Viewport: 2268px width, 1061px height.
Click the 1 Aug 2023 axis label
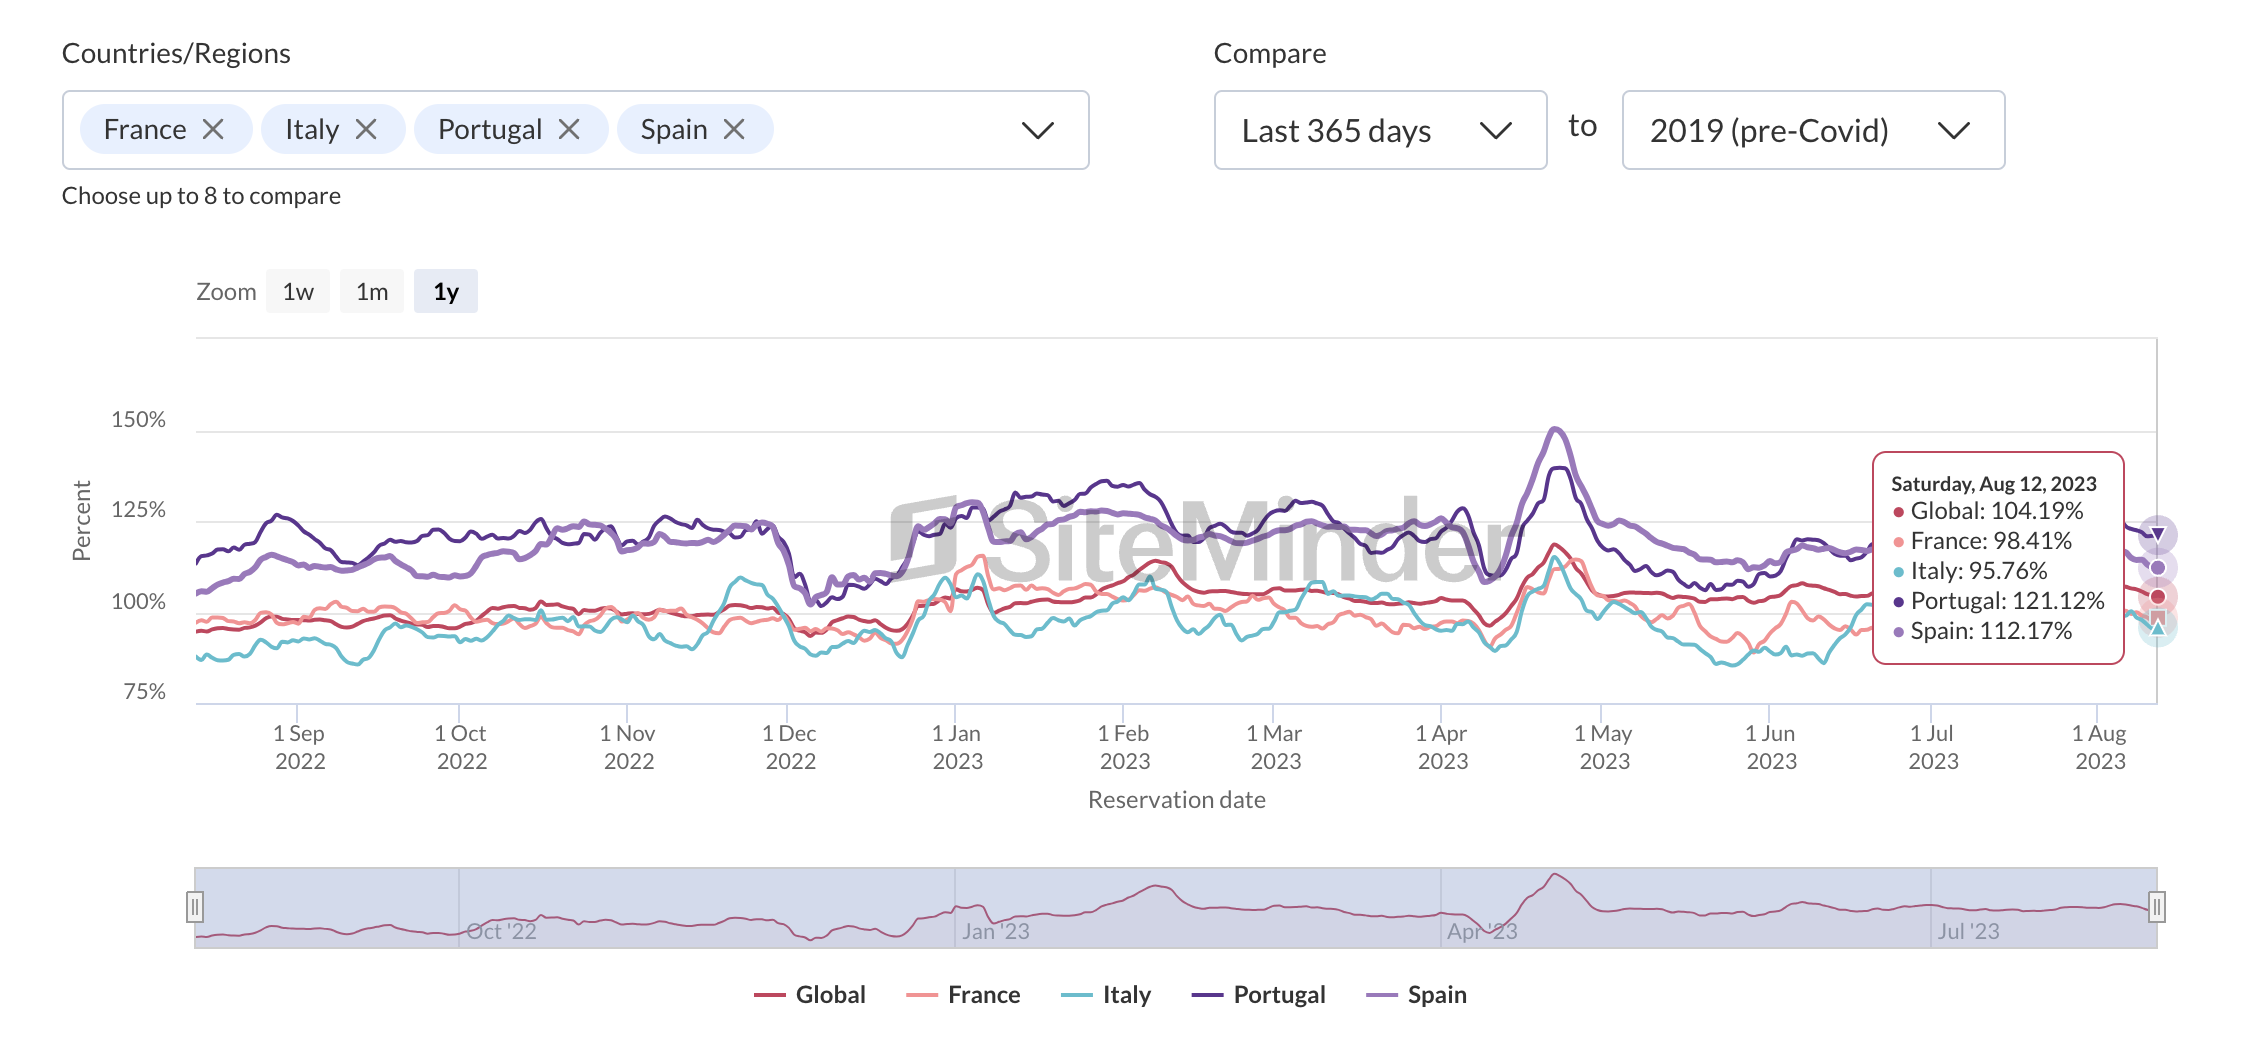click(x=2100, y=747)
